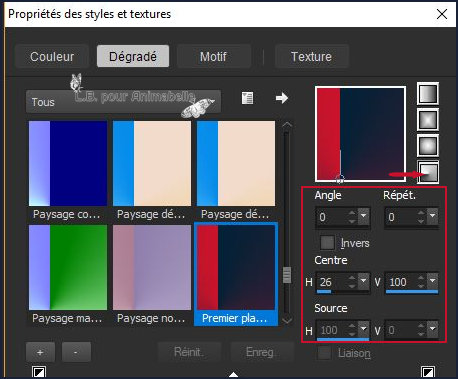
Task: Select the rectangular gradient style icon
Action: [x=428, y=120]
